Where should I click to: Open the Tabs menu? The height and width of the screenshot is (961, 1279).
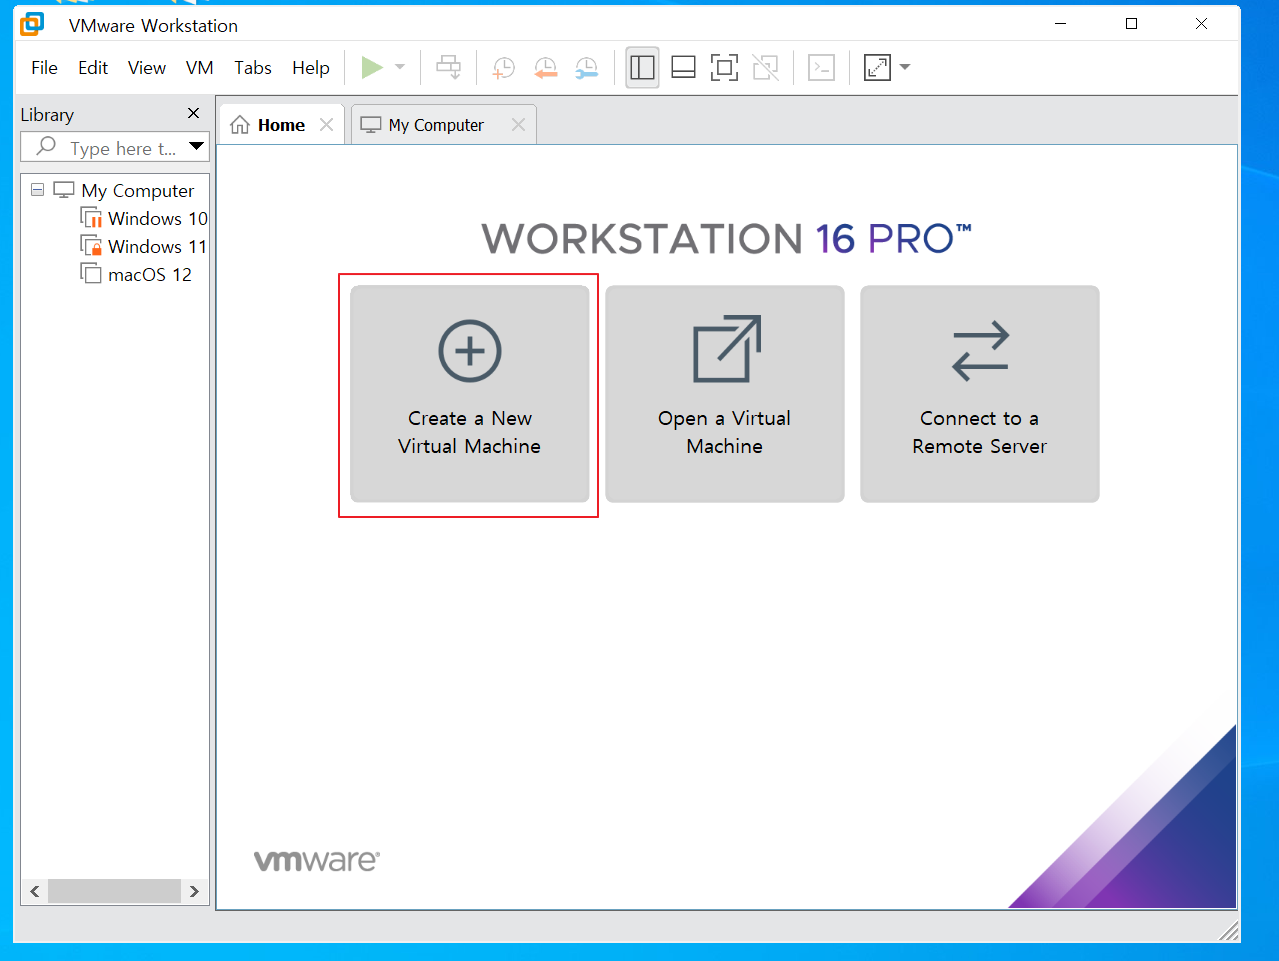(253, 67)
